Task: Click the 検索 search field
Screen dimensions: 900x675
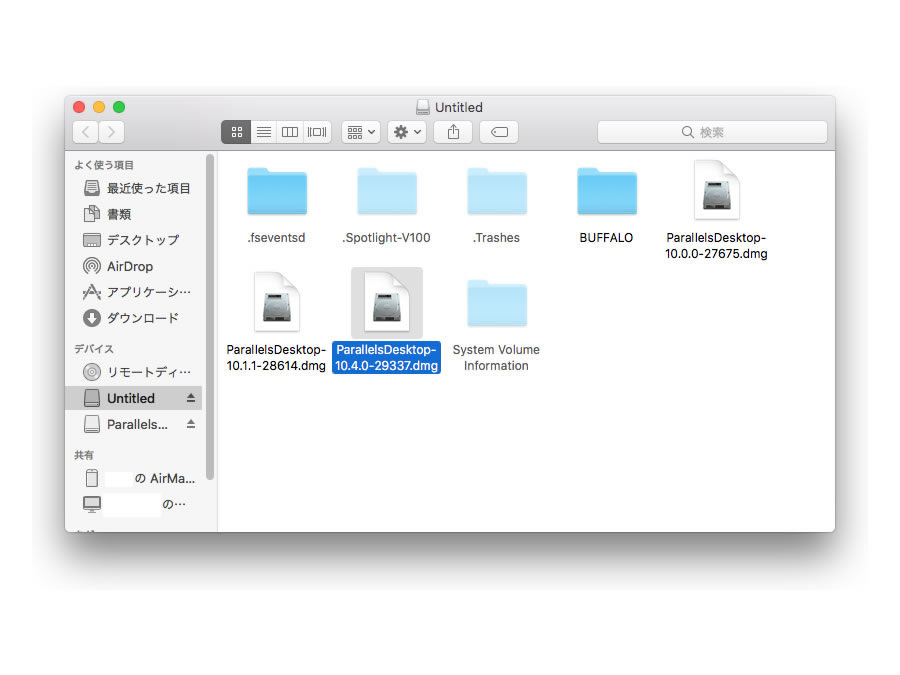Action: 712,132
